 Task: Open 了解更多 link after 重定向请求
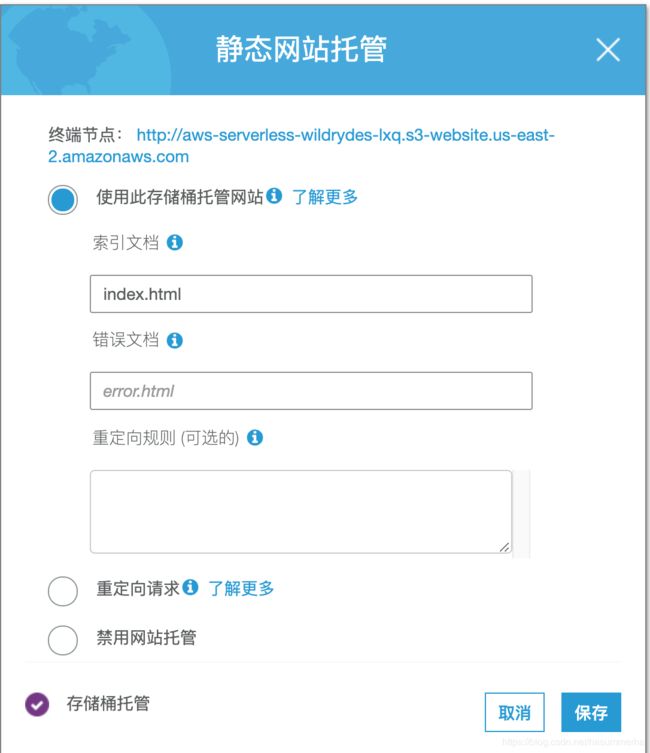241,588
